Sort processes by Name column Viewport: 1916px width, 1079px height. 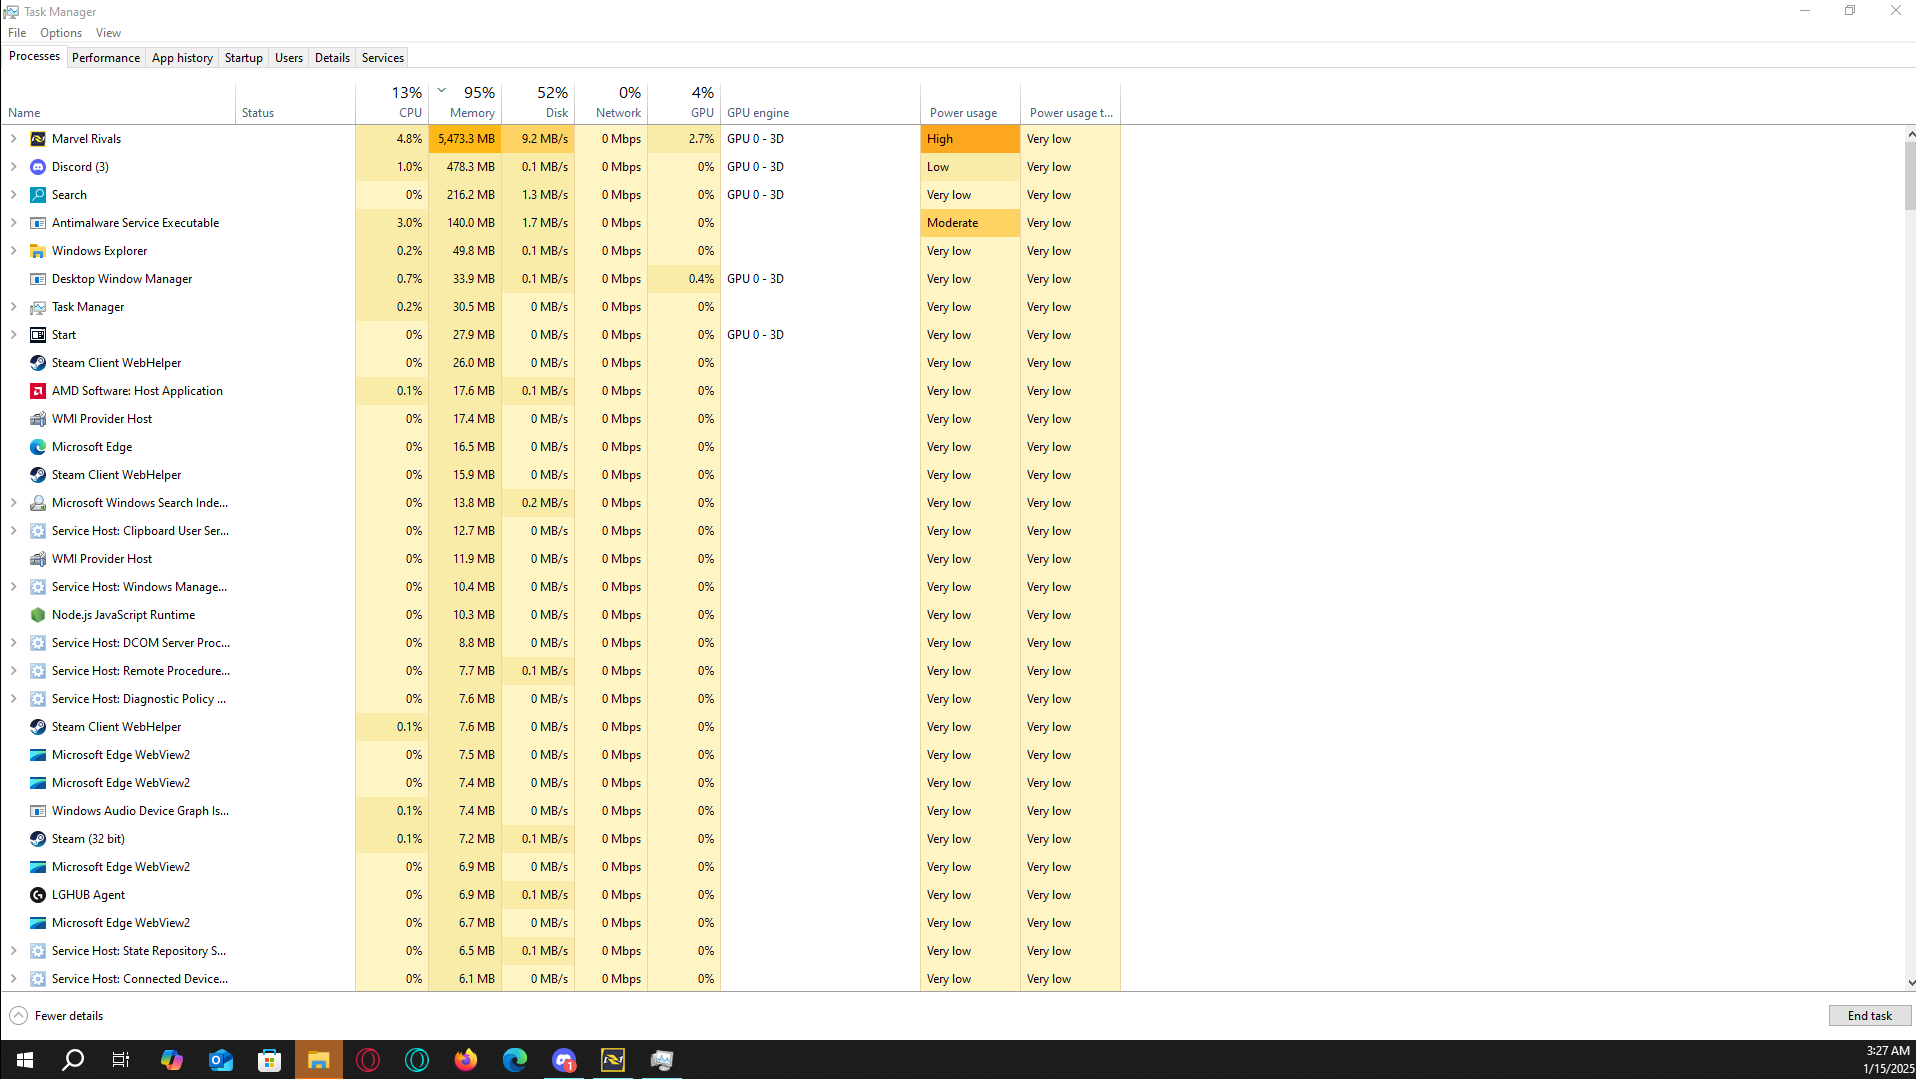pyautogui.click(x=118, y=102)
